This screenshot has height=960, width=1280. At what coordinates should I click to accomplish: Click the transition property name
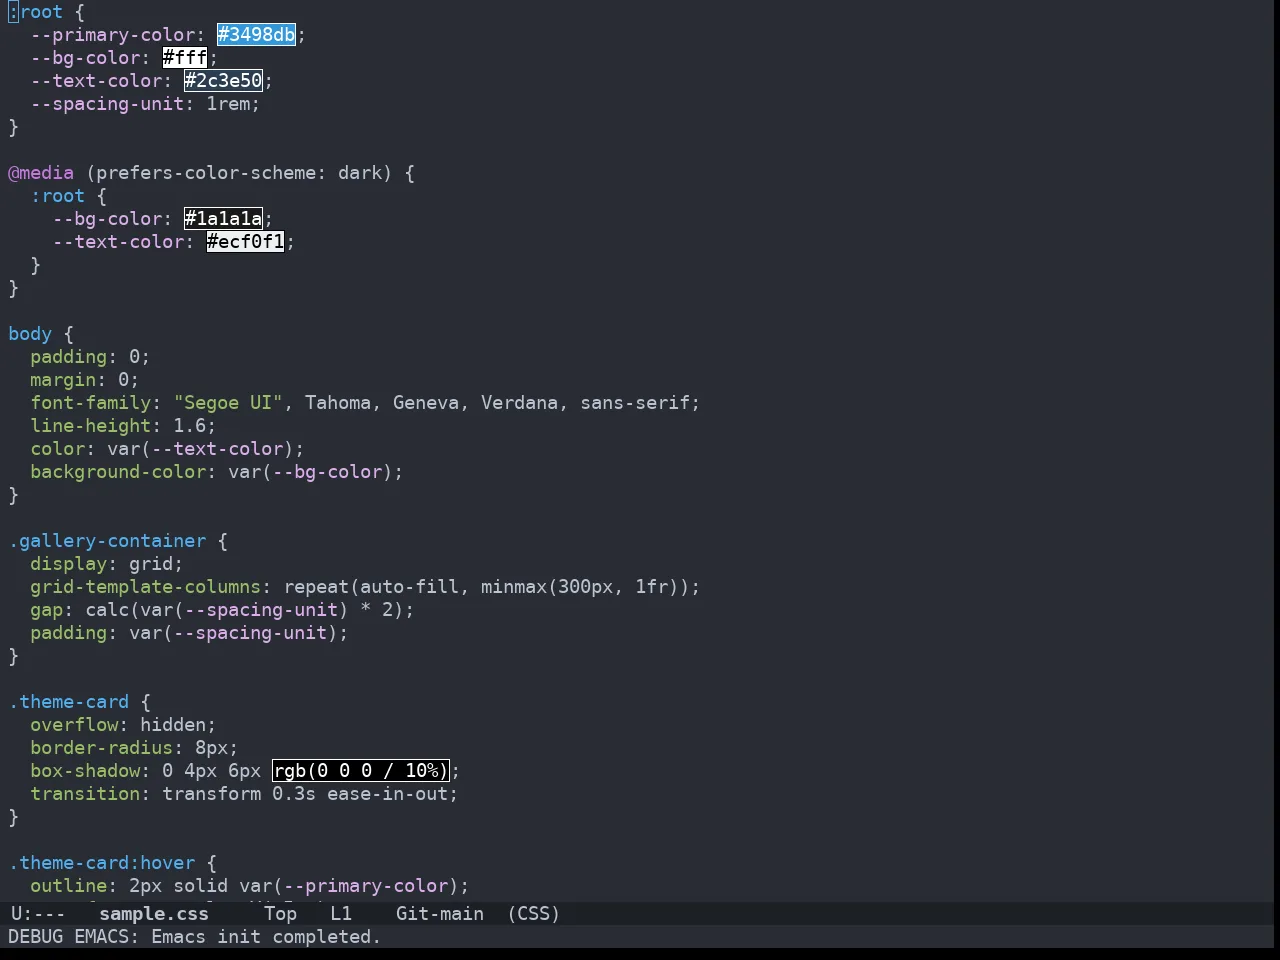85,794
